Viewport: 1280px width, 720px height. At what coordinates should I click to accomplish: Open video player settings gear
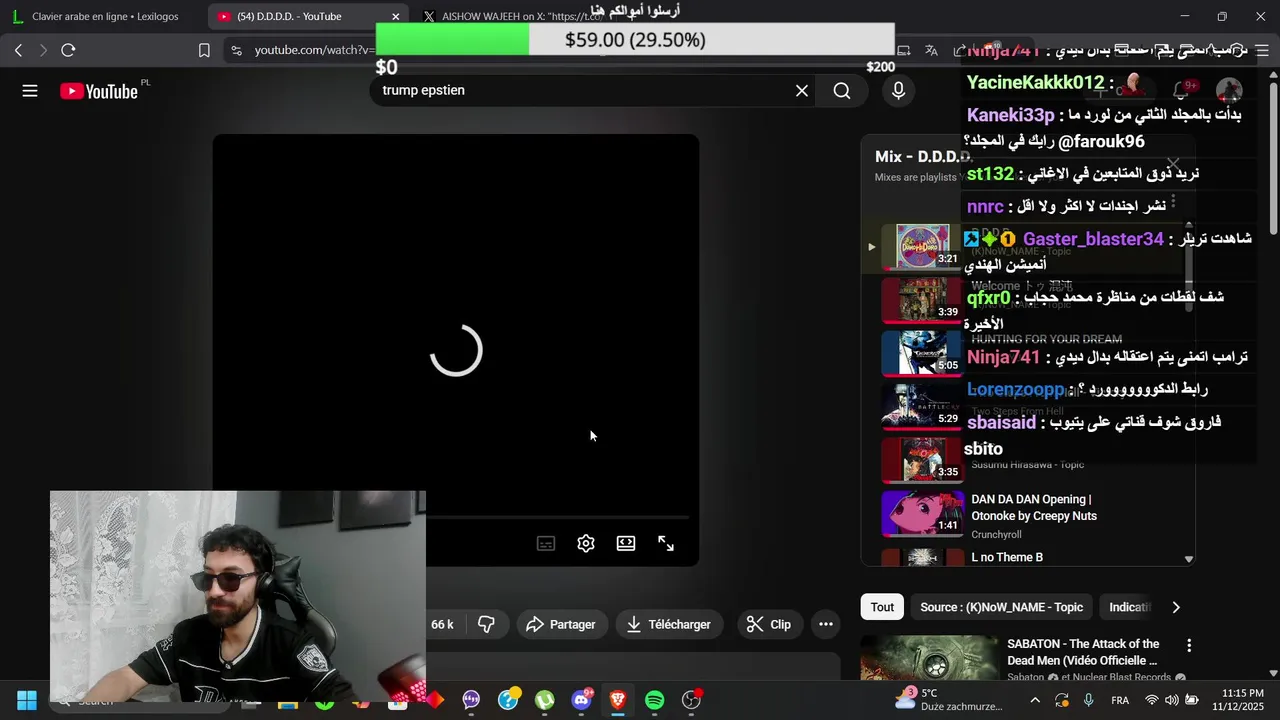tap(586, 543)
